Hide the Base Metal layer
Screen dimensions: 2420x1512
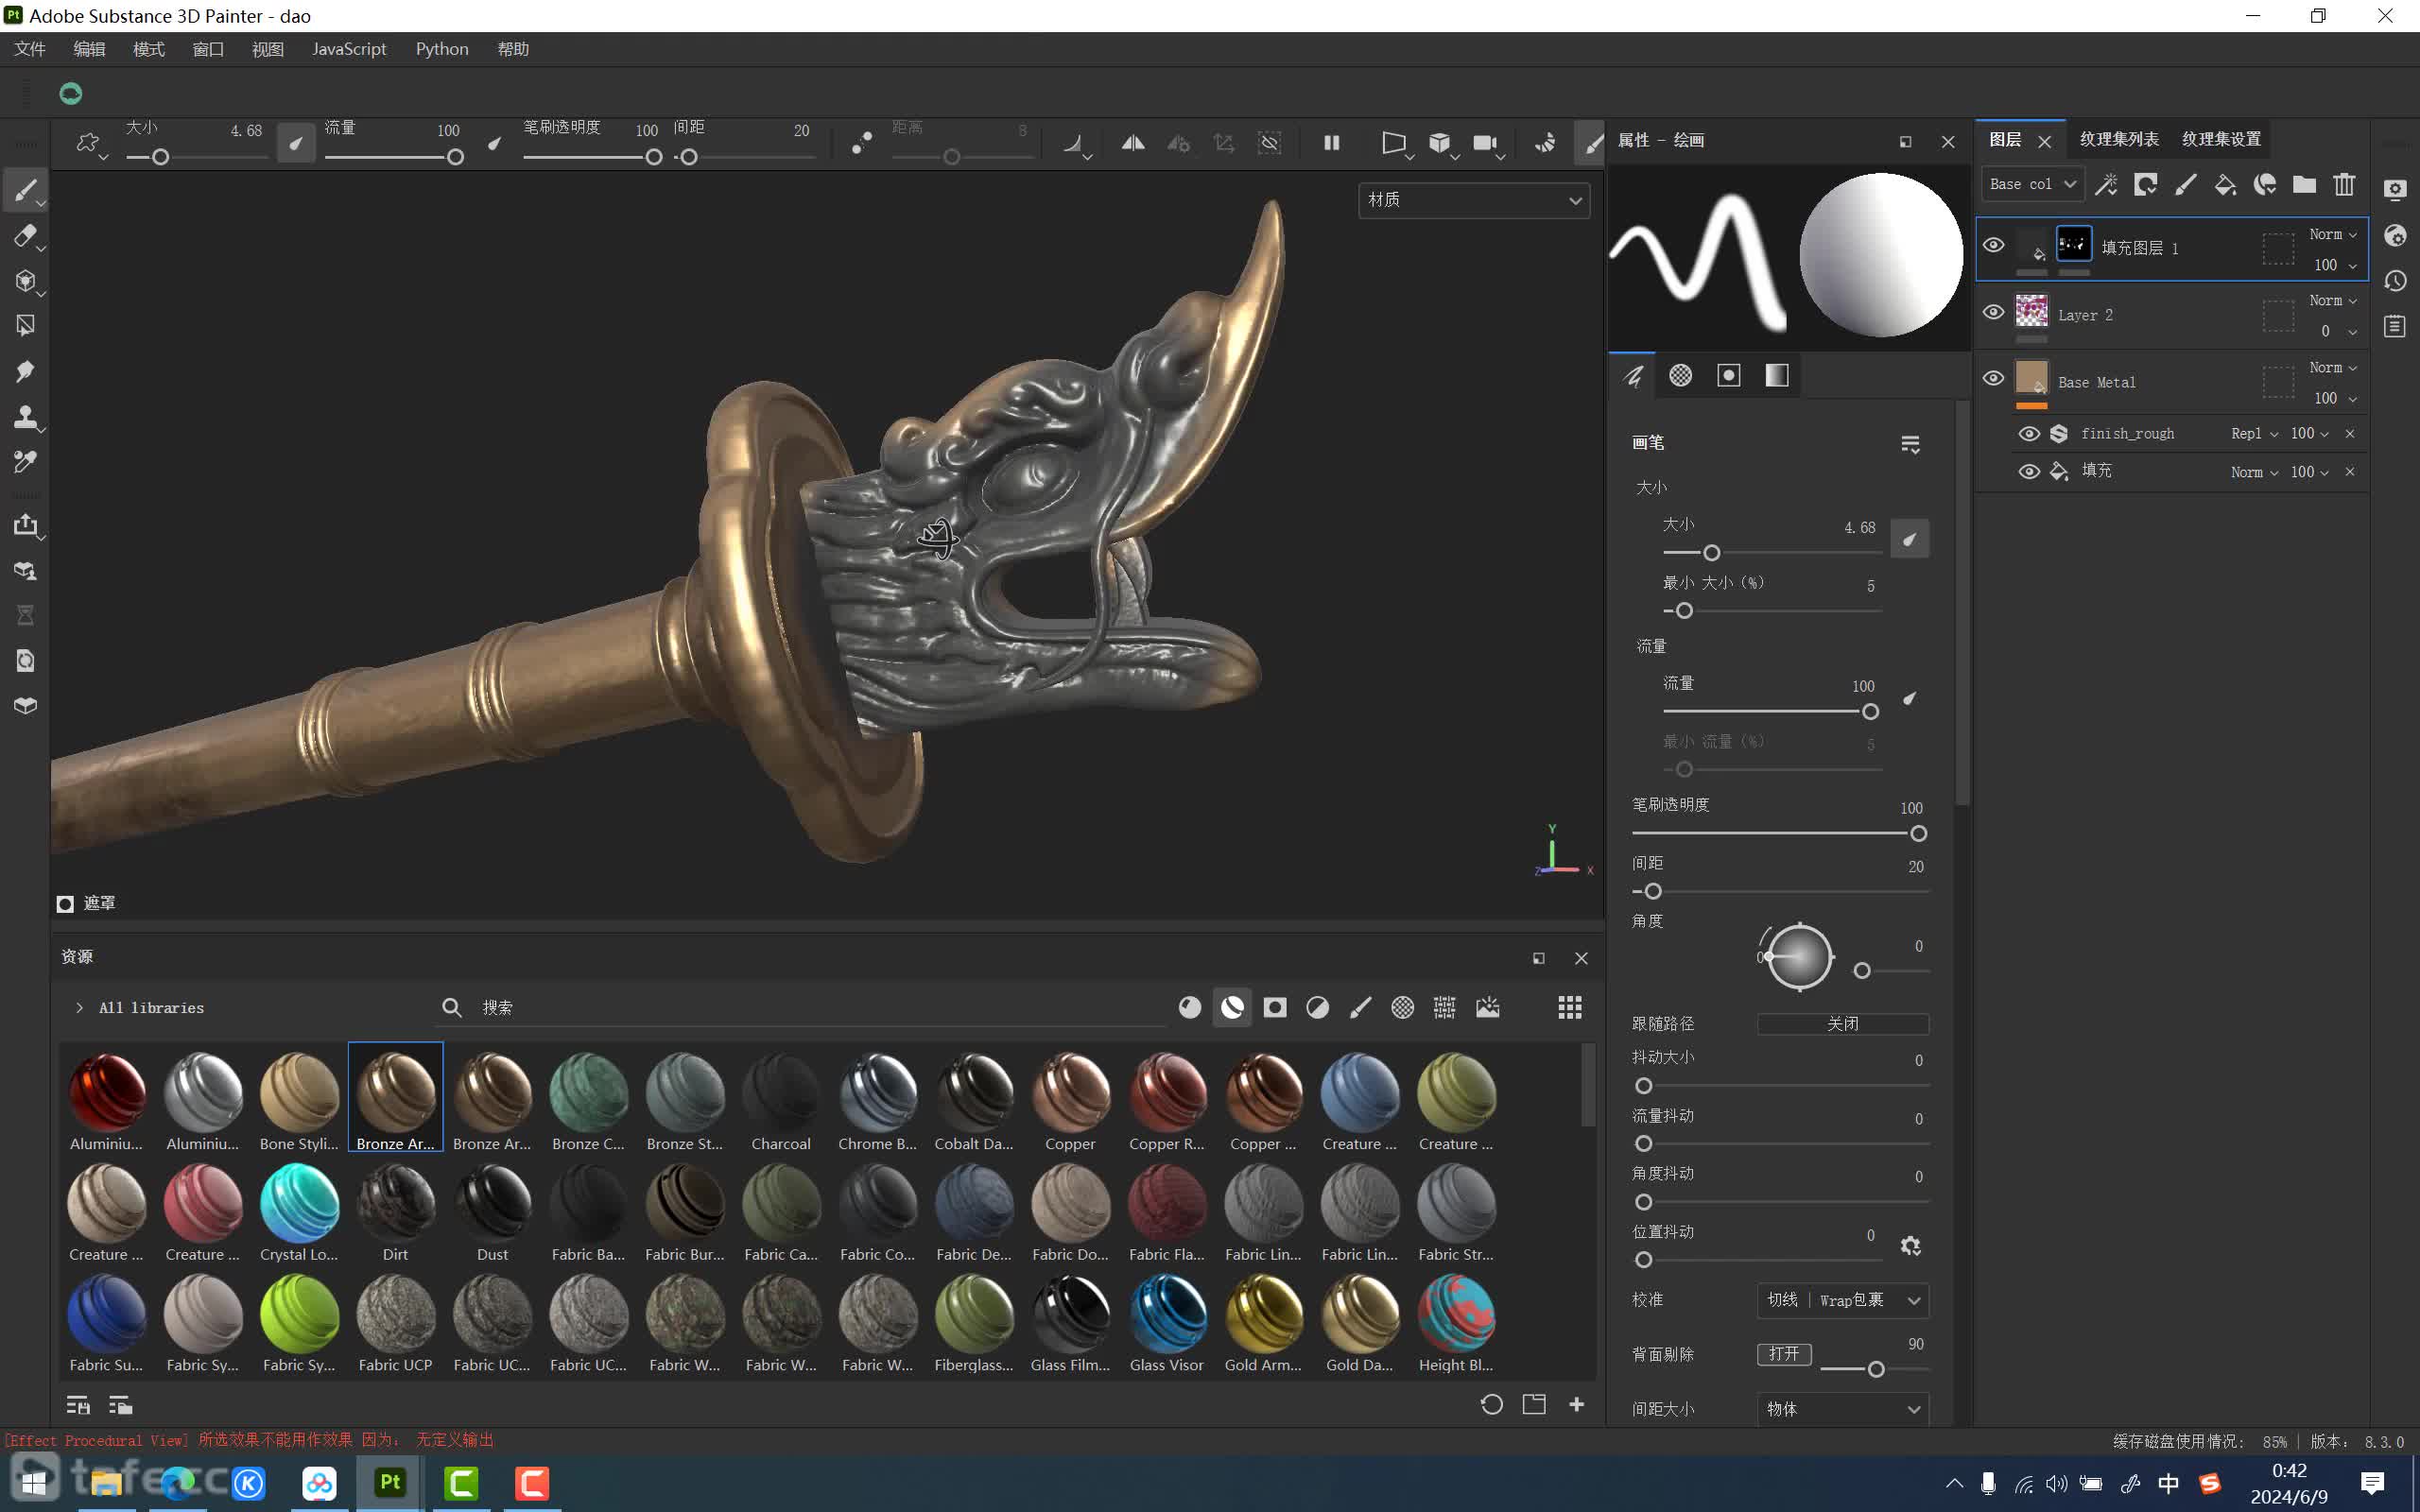(x=1993, y=378)
